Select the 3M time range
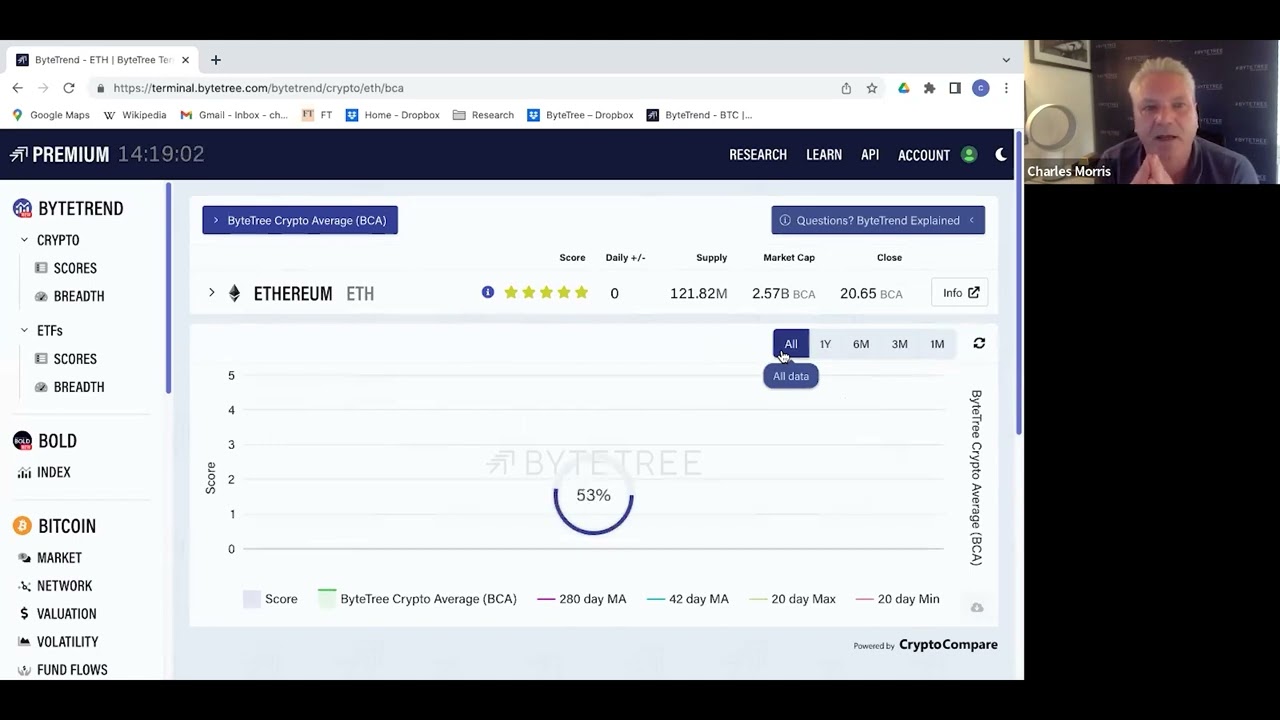This screenshot has width=1280, height=720. 900,344
